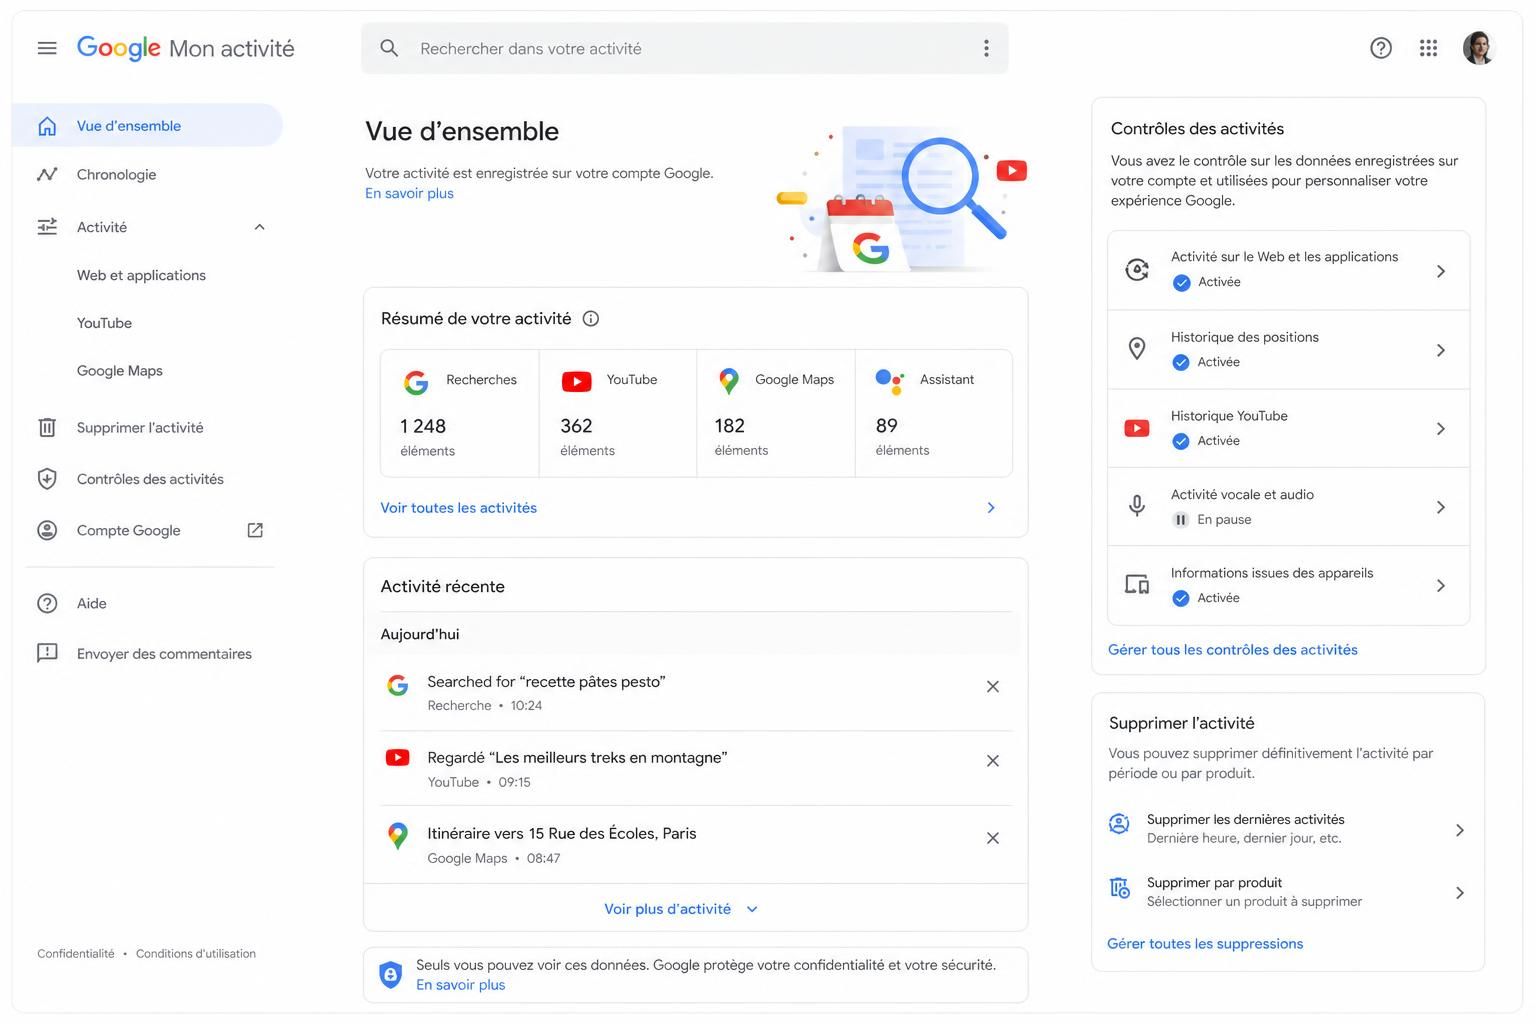
Task: Click the Rechercher dans votre activité field
Action: (684, 48)
